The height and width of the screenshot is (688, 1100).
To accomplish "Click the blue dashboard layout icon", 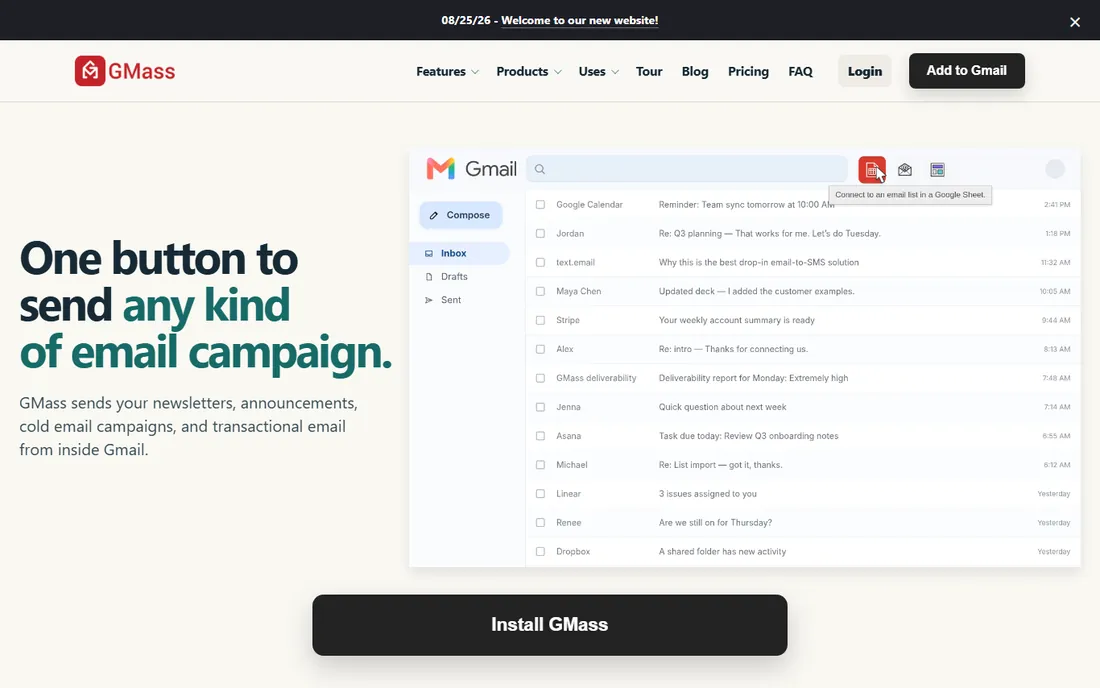I will 937,170.
